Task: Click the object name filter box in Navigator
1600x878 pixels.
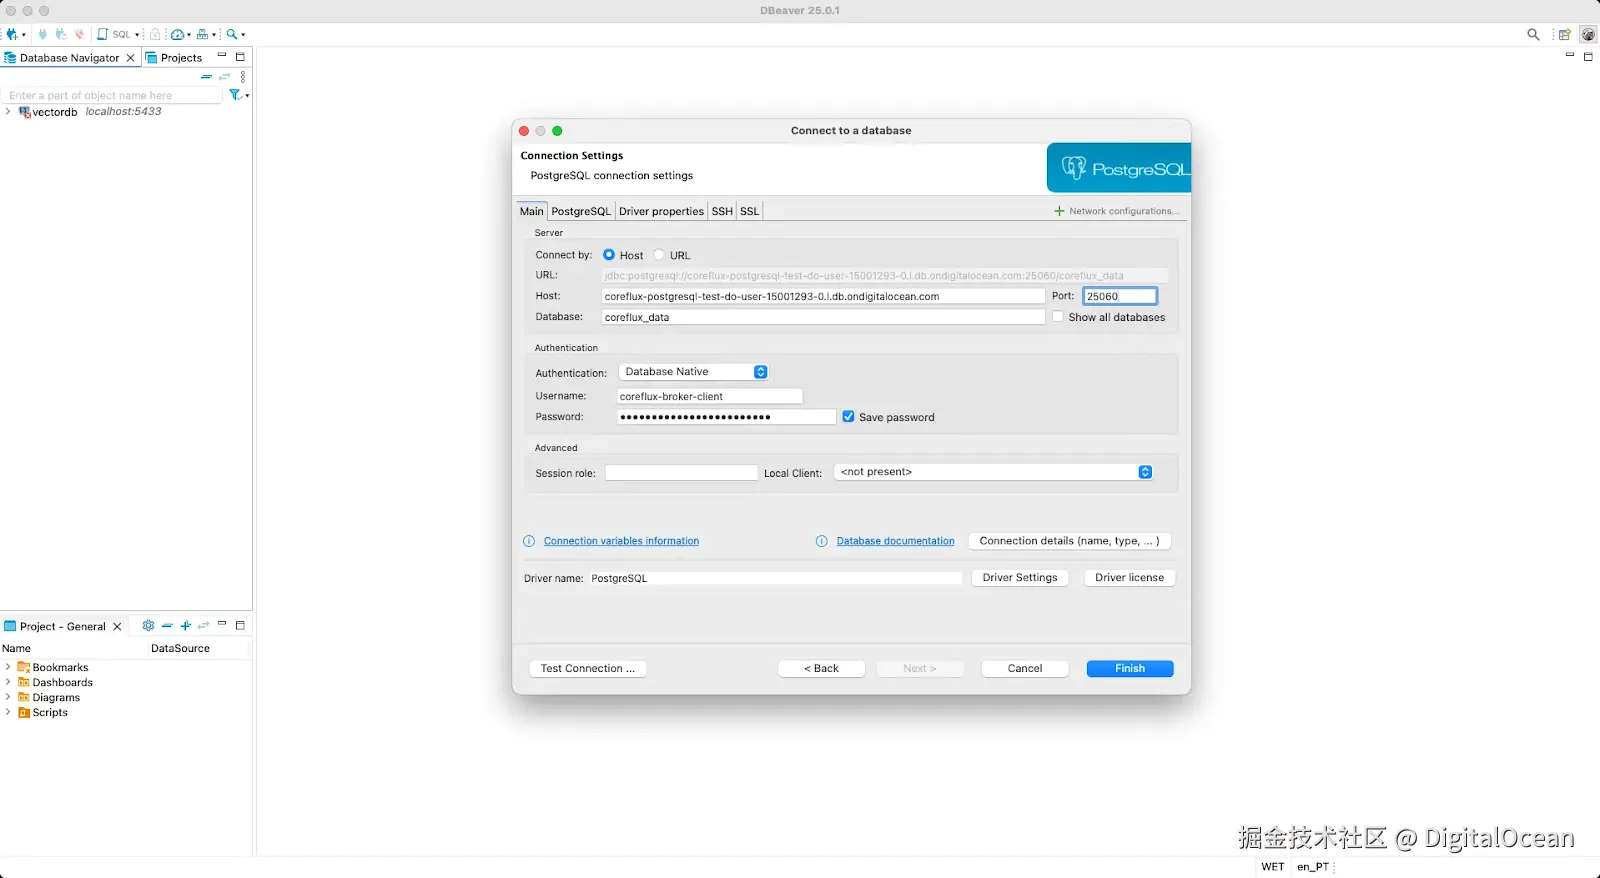Action: (113, 95)
